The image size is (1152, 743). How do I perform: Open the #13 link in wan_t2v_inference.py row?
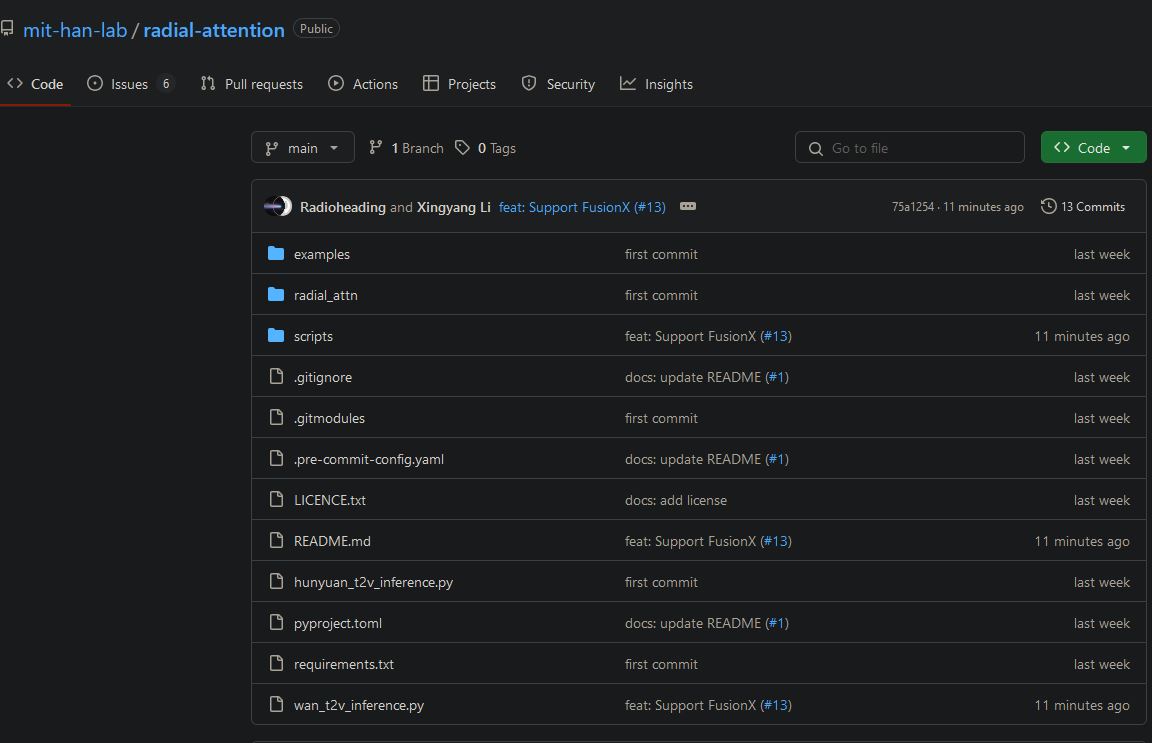click(x=776, y=706)
